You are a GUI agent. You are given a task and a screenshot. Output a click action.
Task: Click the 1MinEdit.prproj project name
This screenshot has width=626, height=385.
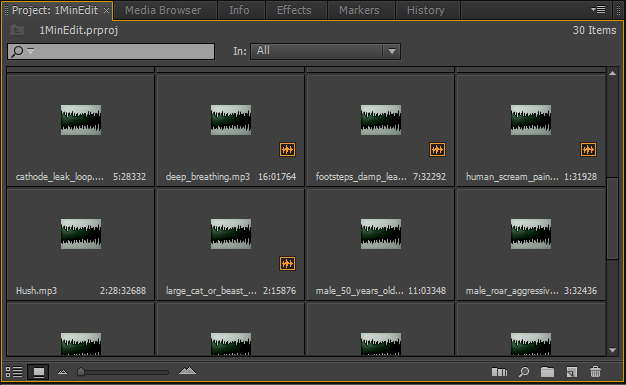tap(79, 30)
